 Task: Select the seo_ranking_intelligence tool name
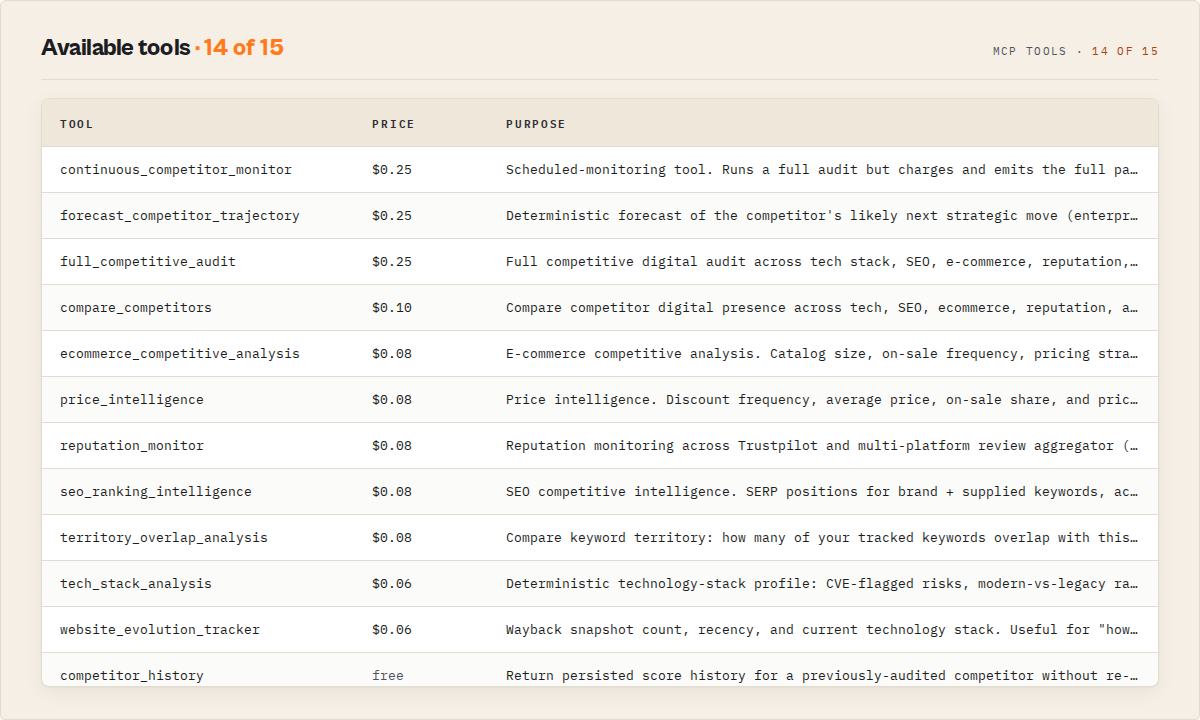(156, 492)
